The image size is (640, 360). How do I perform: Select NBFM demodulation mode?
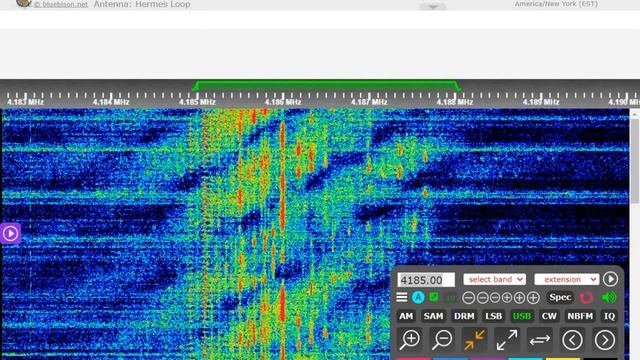pyautogui.click(x=580, y=316)
